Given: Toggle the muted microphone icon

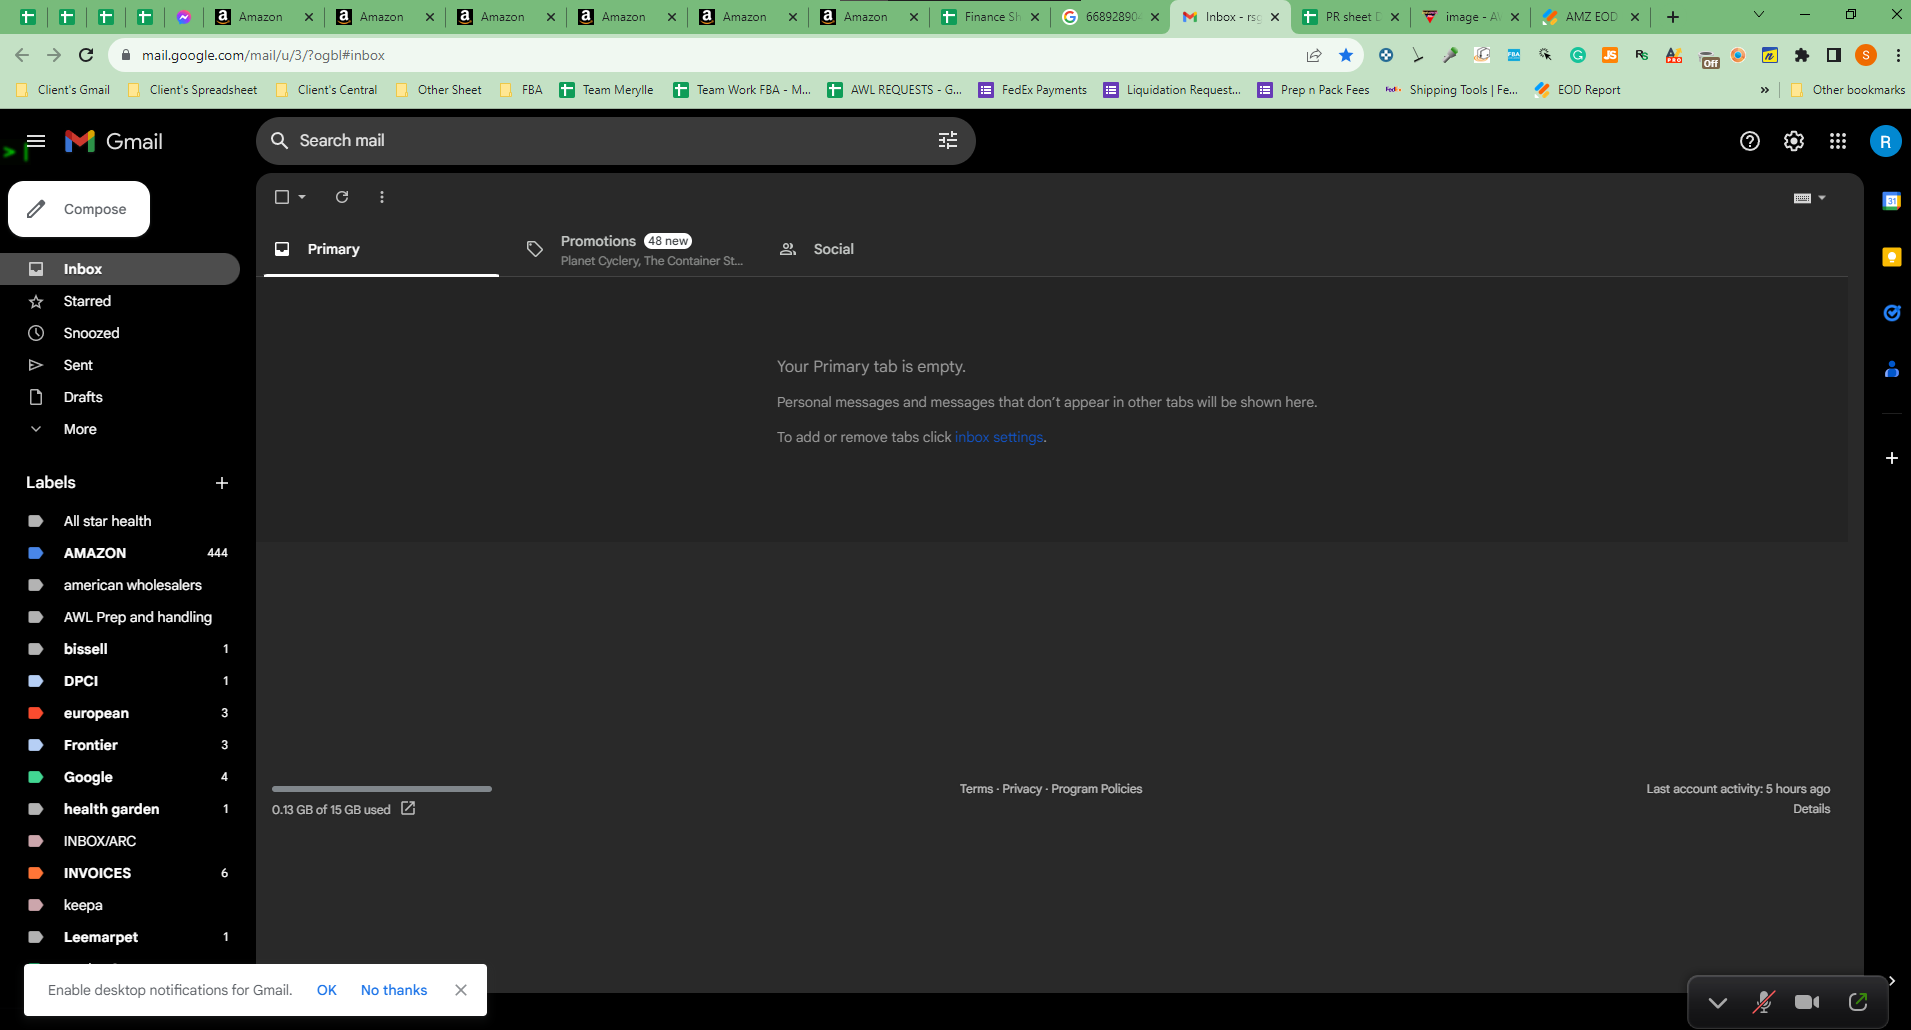Looking at the screenshot, I should (1763, 1002).
